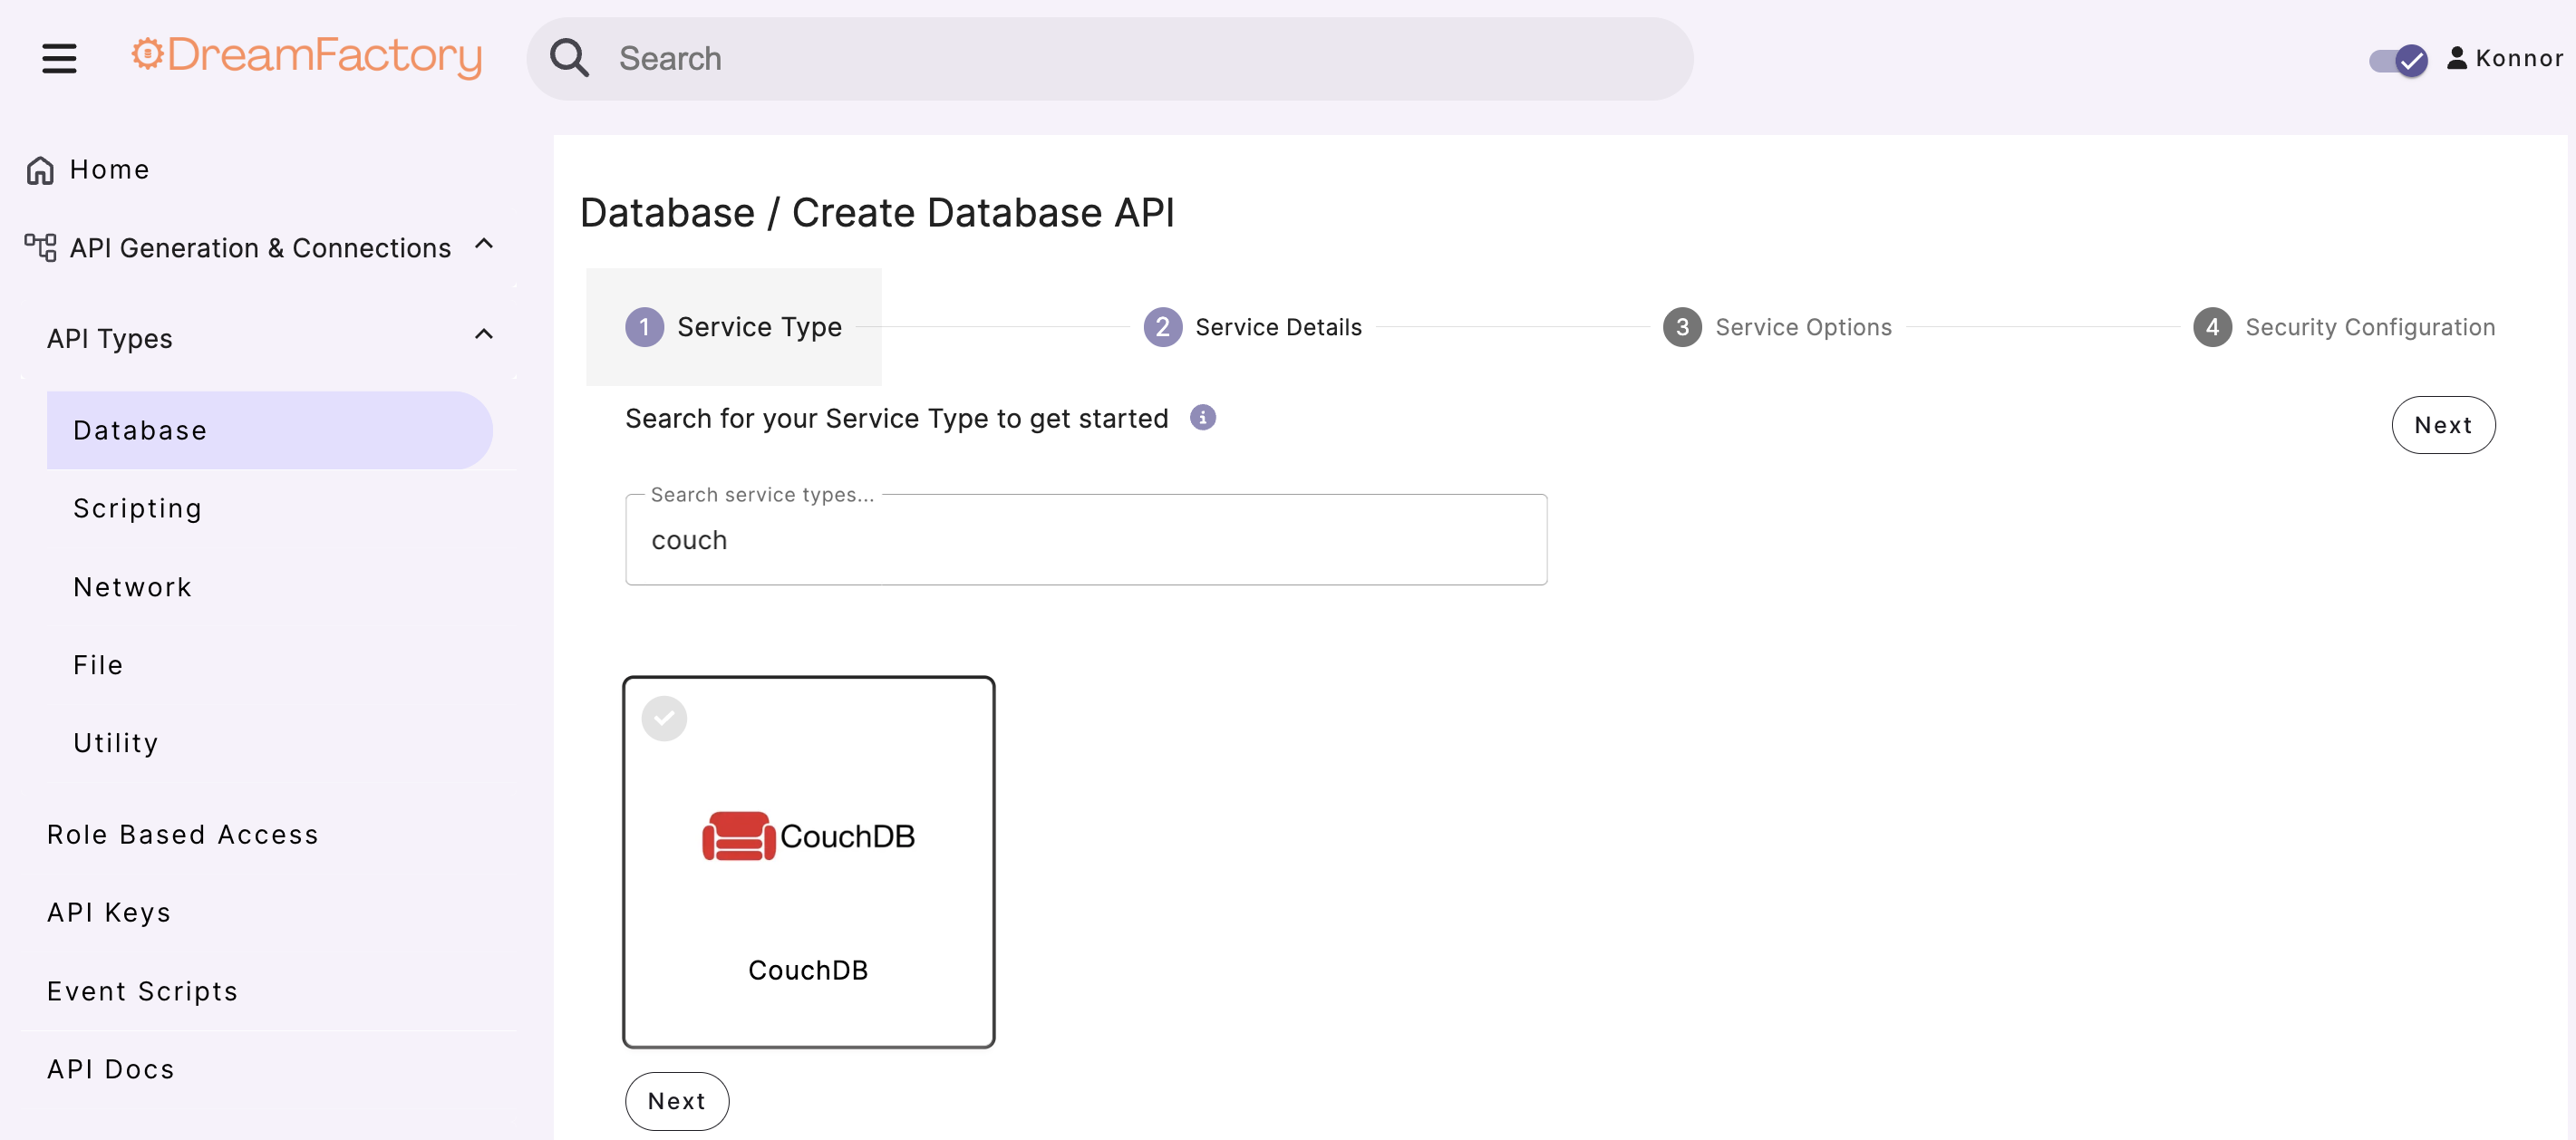Toggle the theme switch near Konnor
Viewport: 2576px width, 1140px height.
[x=2398, y=60]
